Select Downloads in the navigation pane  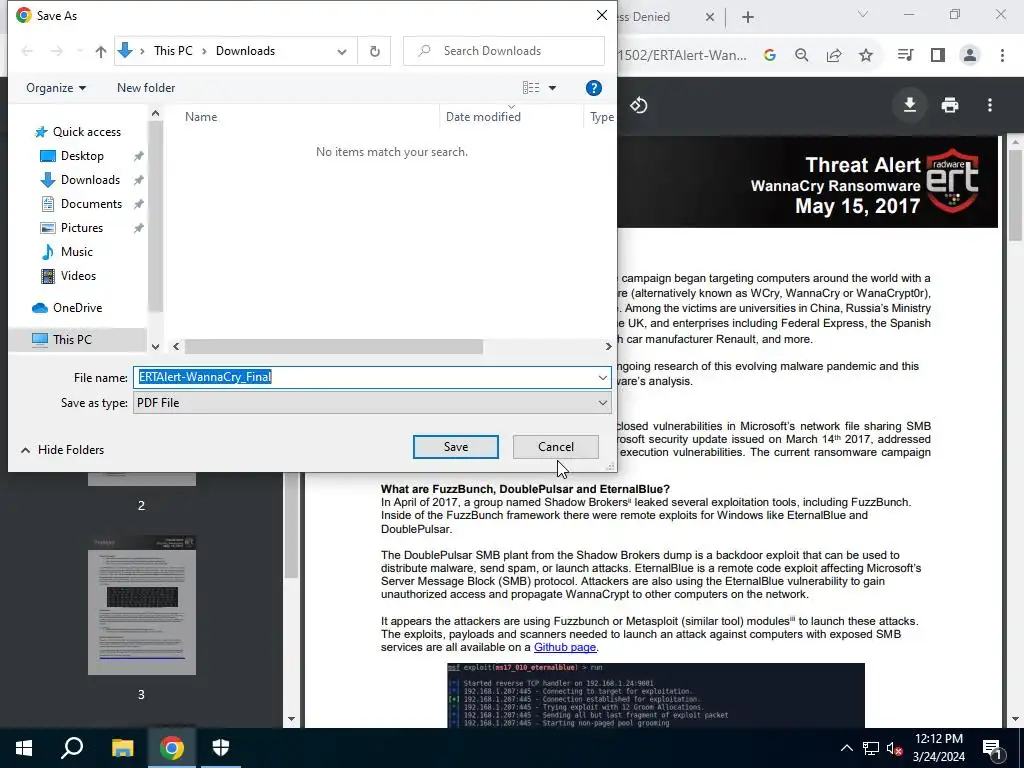tap(90, 180)
